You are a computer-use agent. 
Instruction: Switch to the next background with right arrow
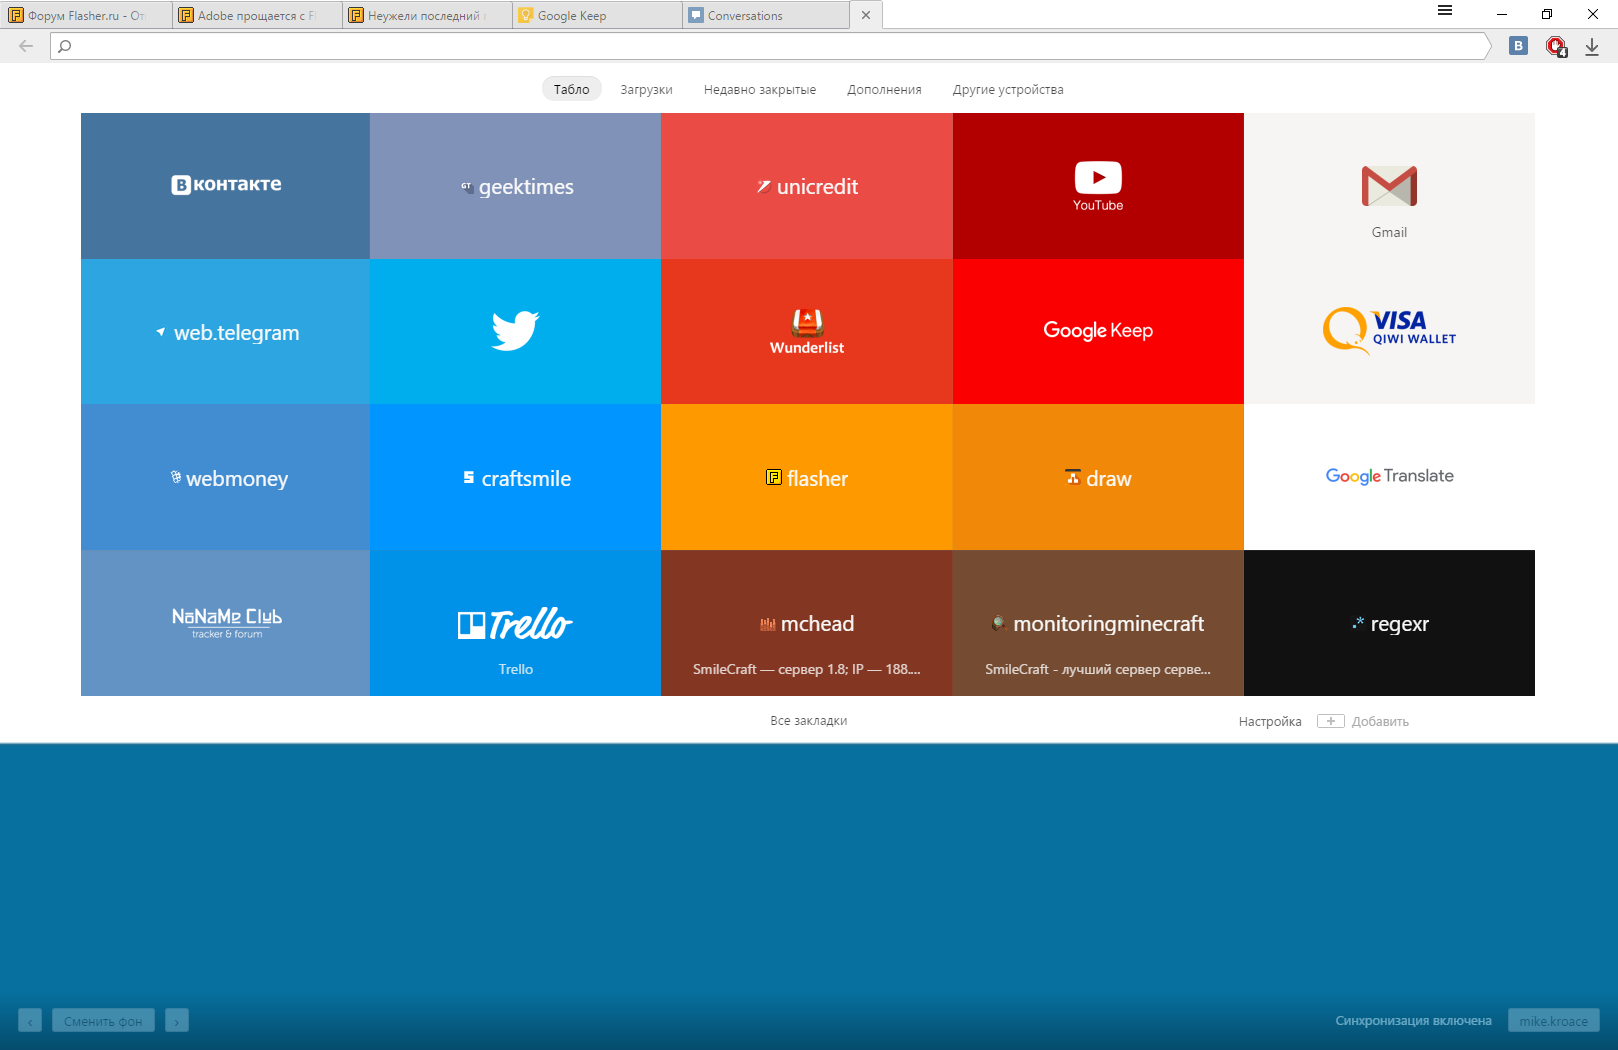tap(177, 1021)
